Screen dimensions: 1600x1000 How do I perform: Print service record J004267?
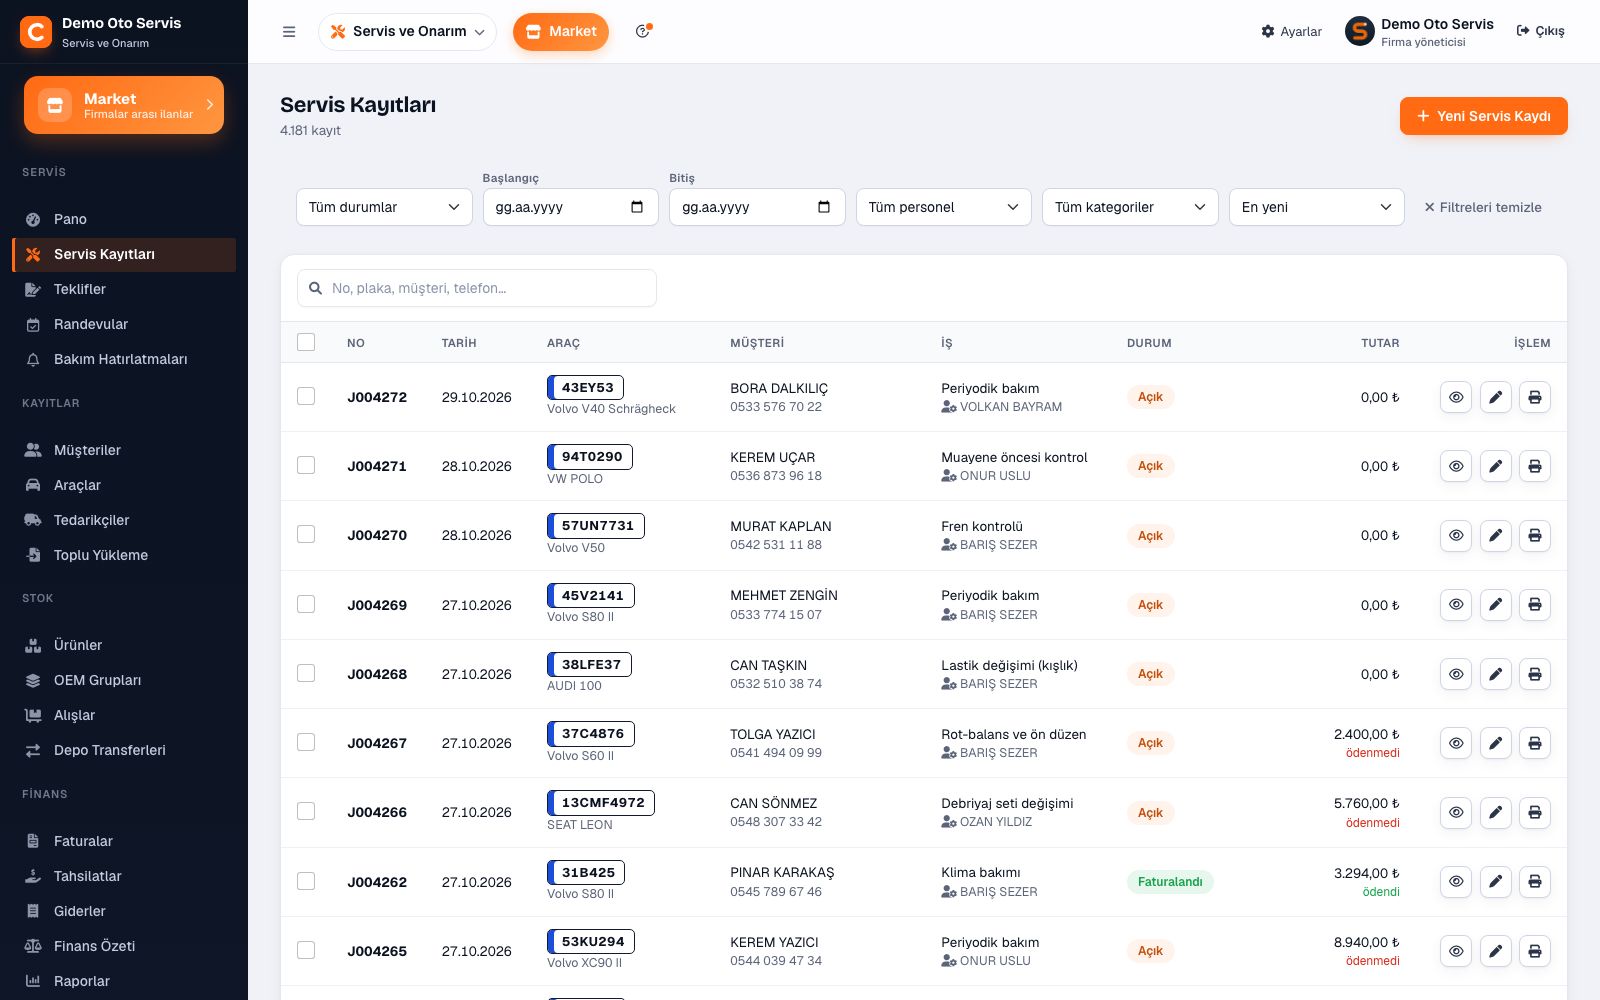pyautogui.click(x=1535, y=743)
